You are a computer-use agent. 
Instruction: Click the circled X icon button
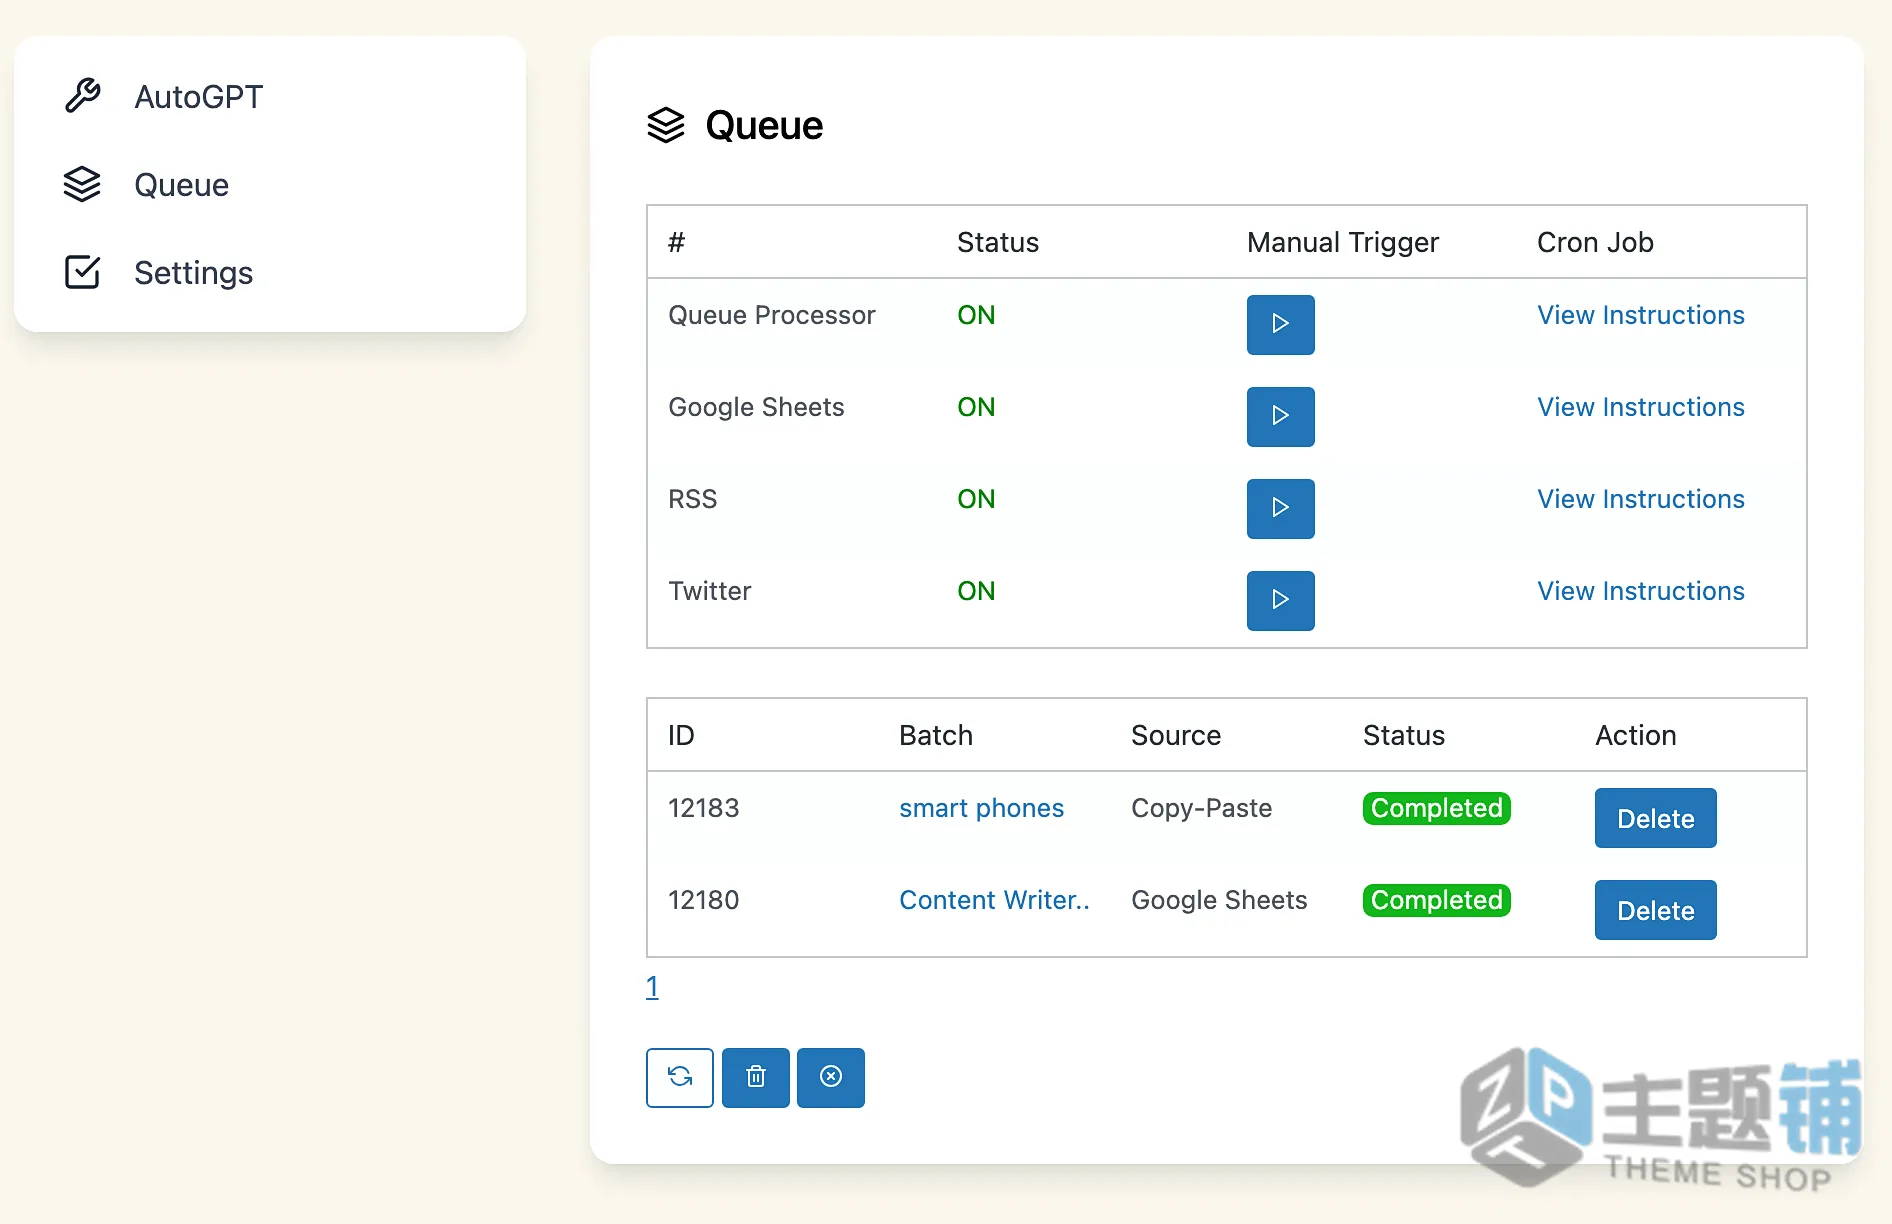click(831, 1077)
